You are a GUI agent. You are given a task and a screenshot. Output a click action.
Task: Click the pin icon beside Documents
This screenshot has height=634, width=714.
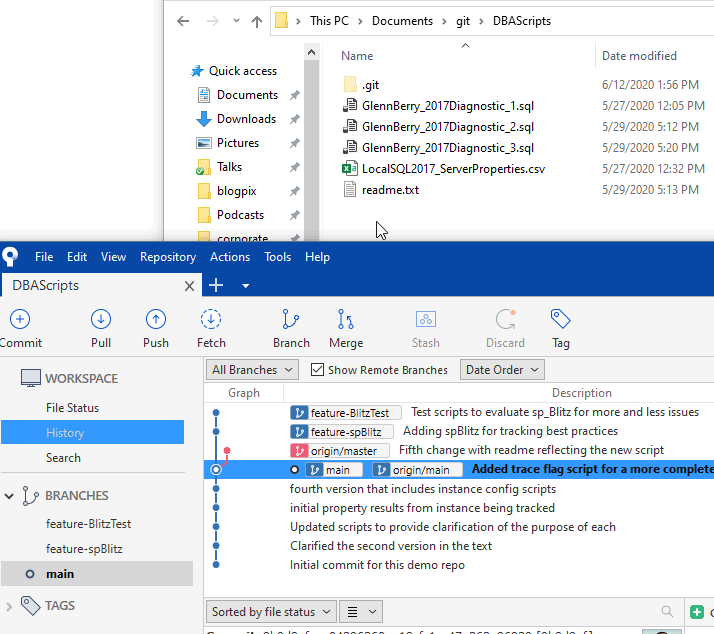[x=295, y=95]
